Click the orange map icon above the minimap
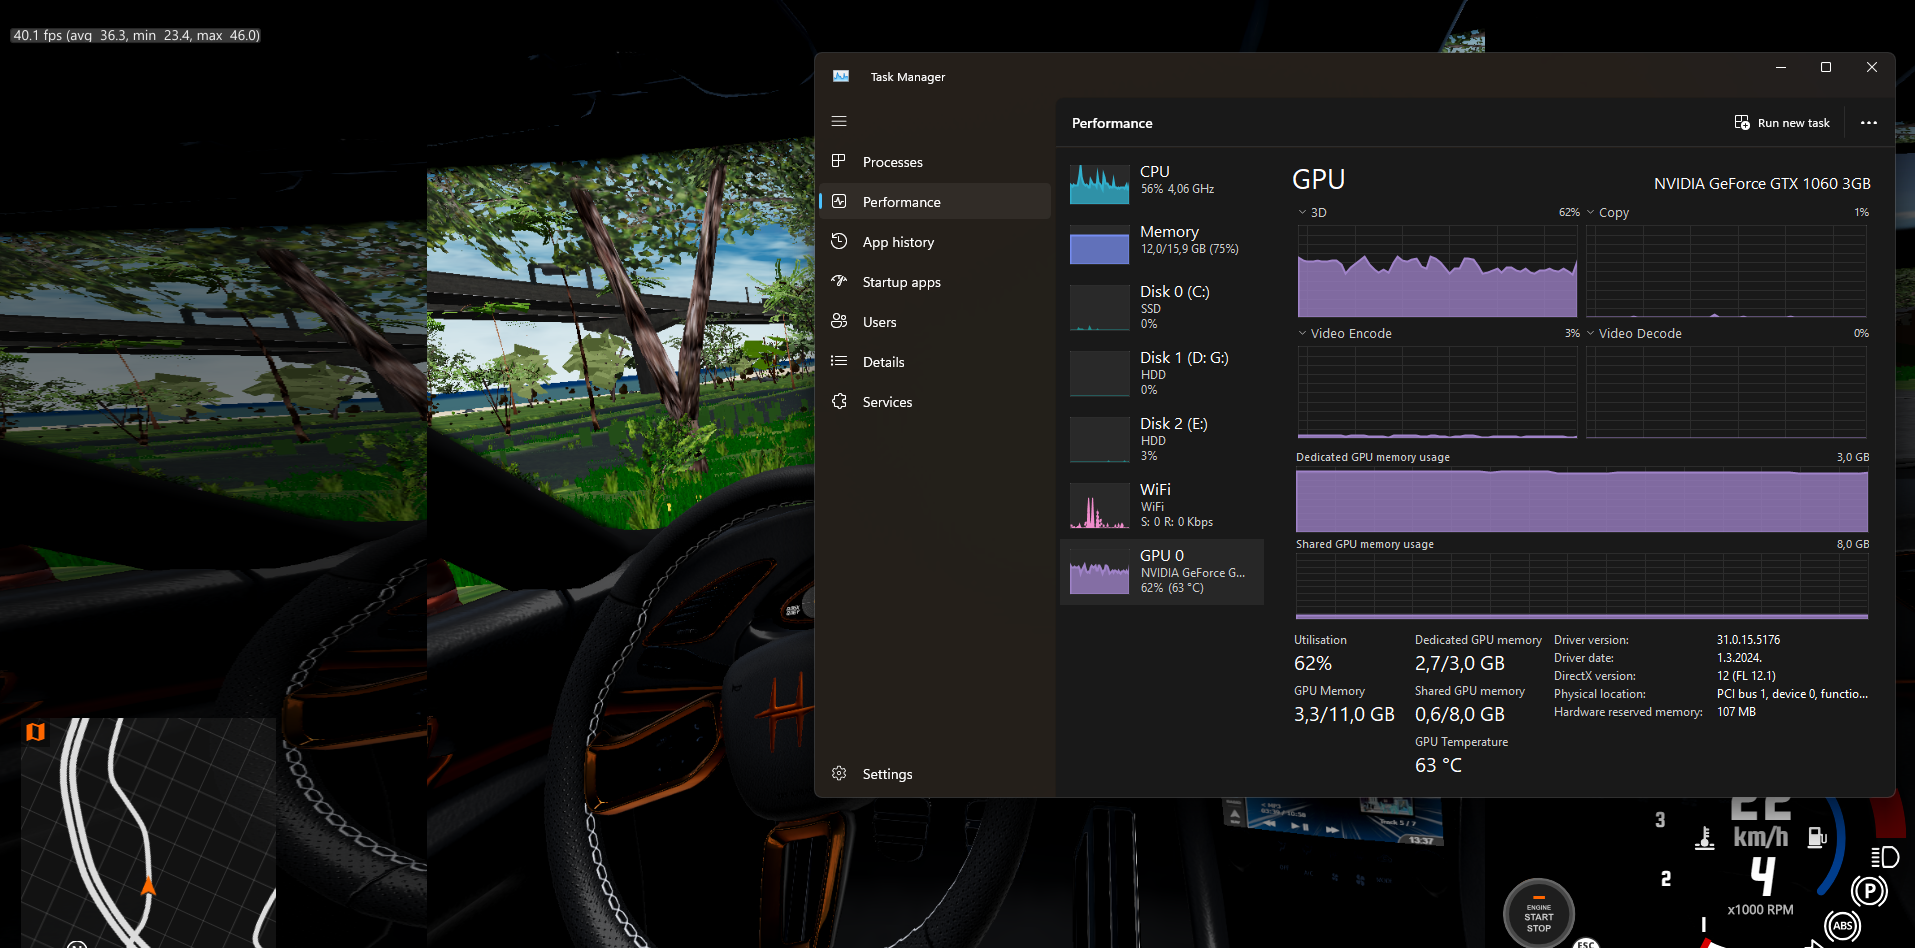 click(35, 732)
